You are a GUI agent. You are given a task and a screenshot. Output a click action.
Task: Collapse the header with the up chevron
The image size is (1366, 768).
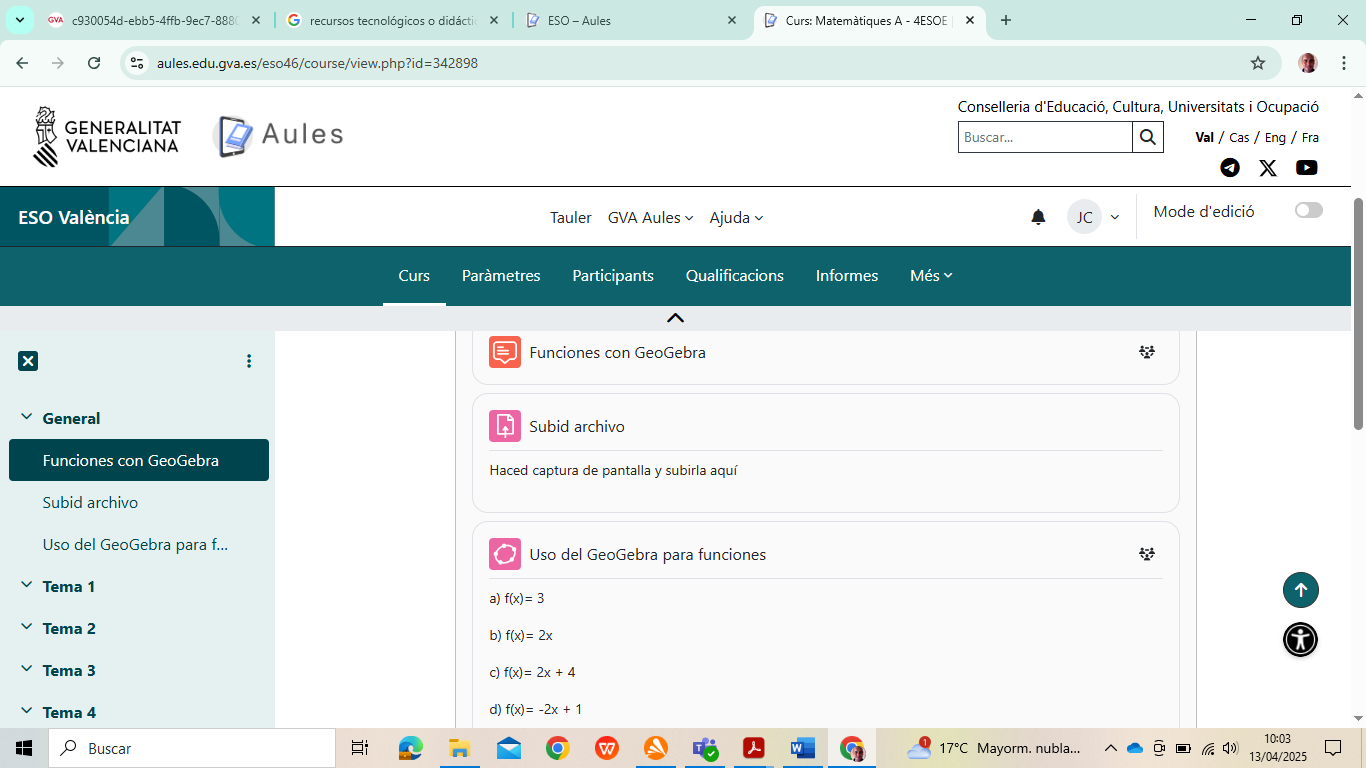pos(675,318)
